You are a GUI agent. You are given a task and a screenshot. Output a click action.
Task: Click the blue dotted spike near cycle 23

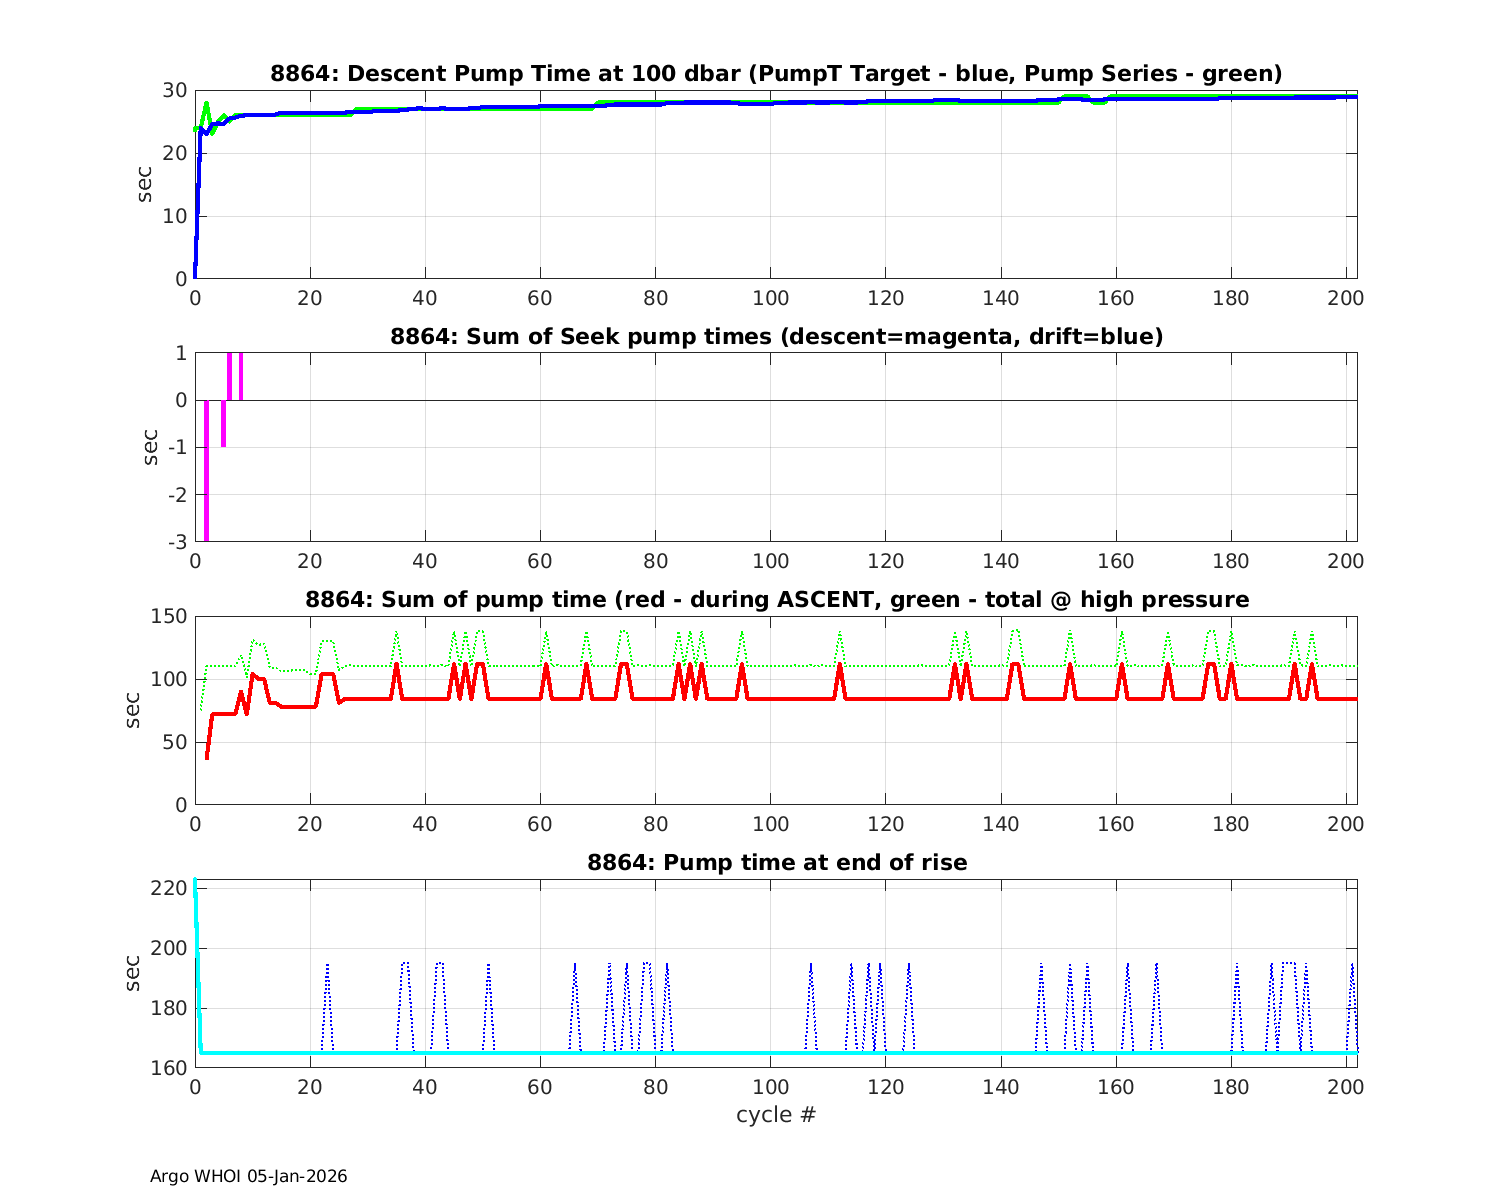tap(327, 968)
